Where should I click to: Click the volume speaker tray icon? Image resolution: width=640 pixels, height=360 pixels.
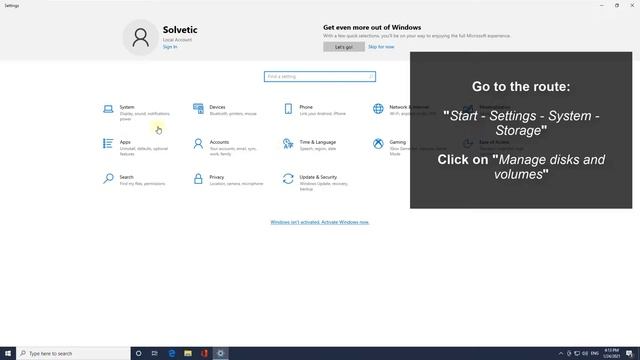[585, 353]
